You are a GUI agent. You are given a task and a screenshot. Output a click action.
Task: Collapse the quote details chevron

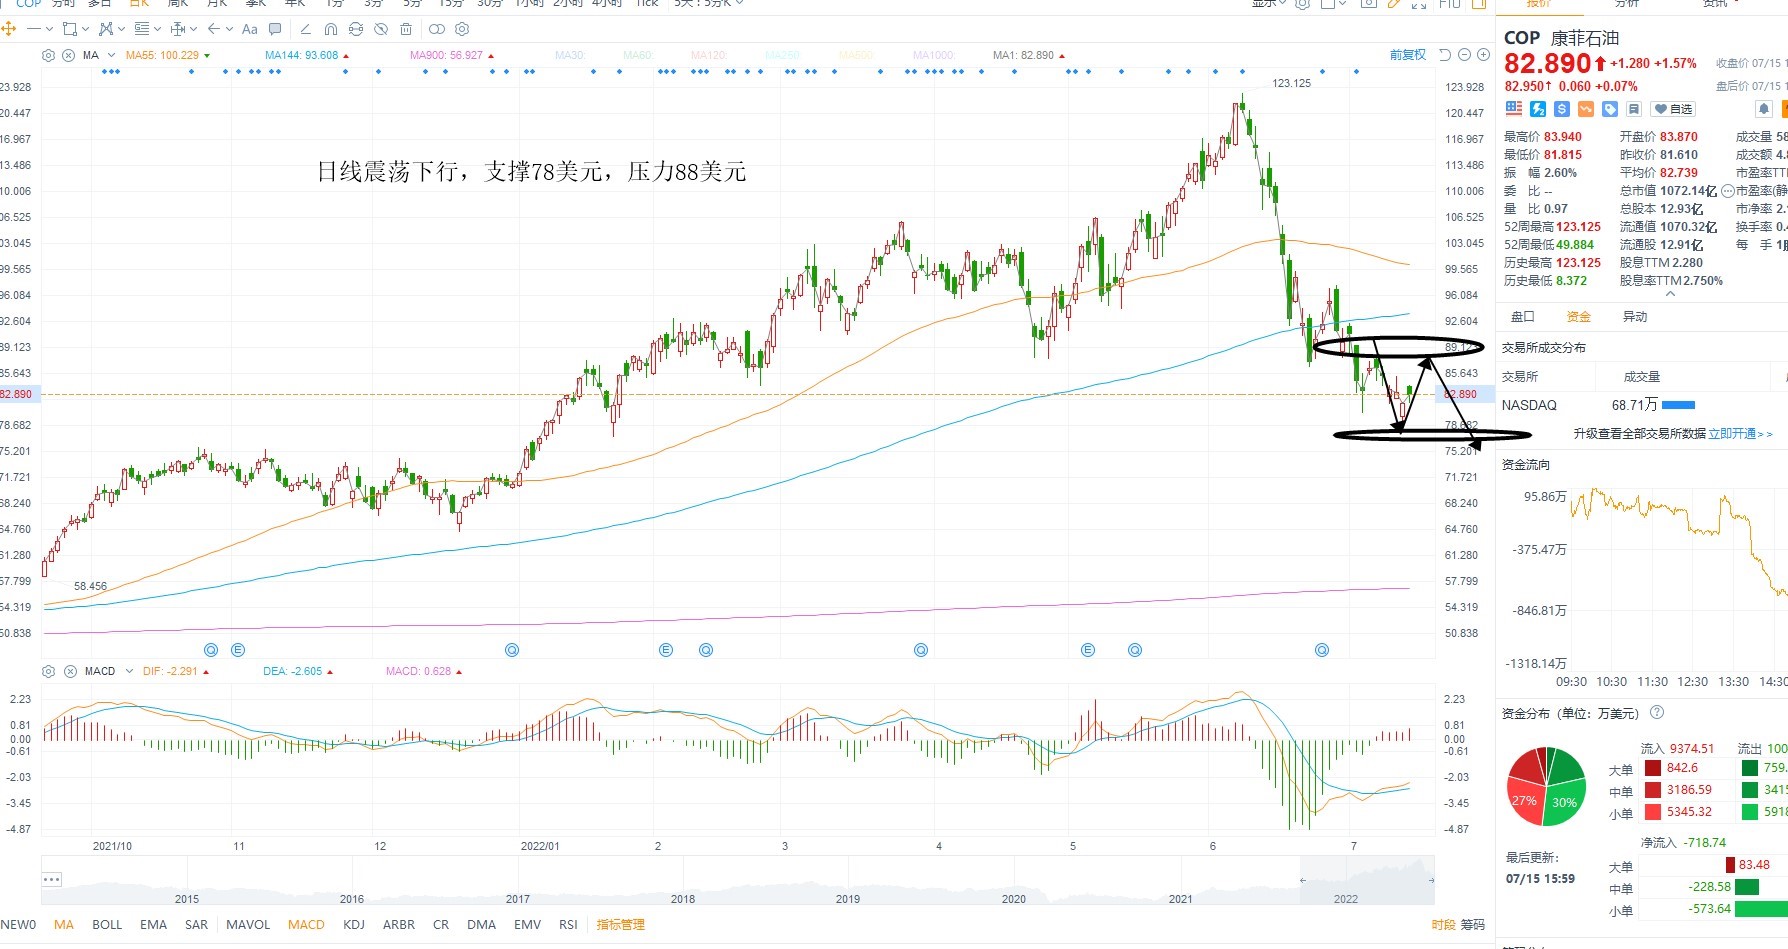(1669, 294)
